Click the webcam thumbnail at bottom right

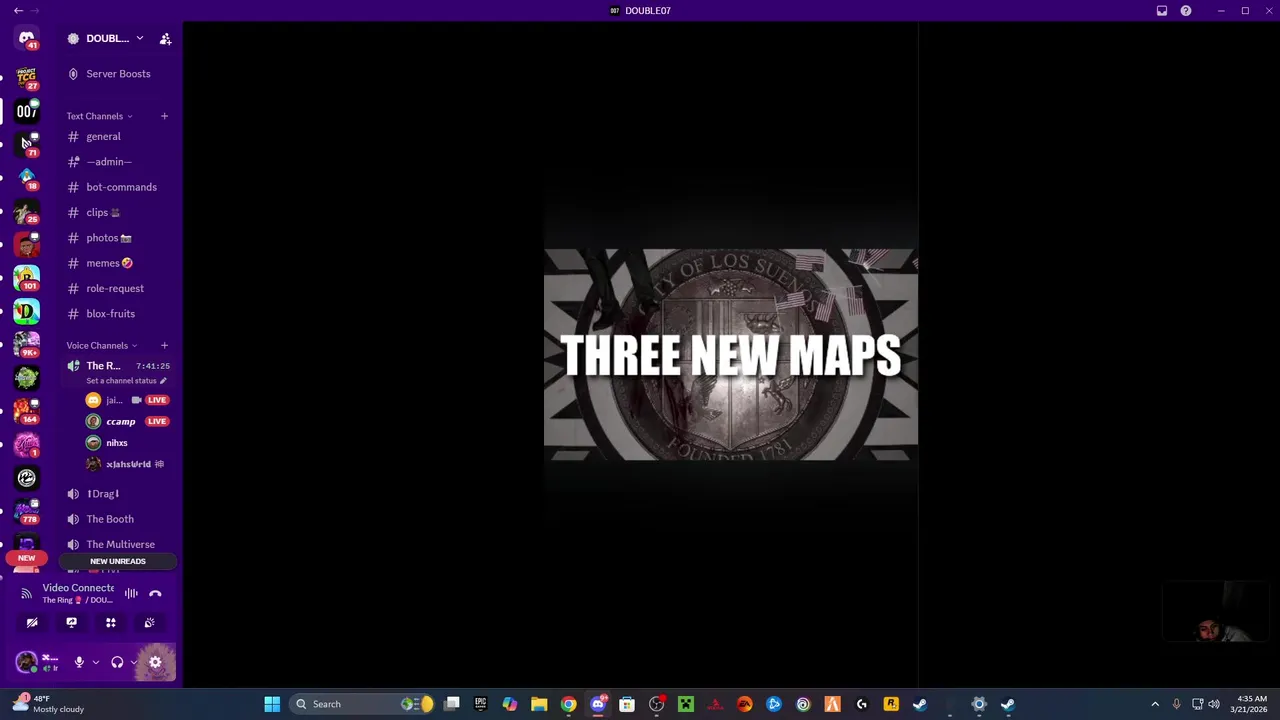pyautogui.click(x=1218, y=611)
